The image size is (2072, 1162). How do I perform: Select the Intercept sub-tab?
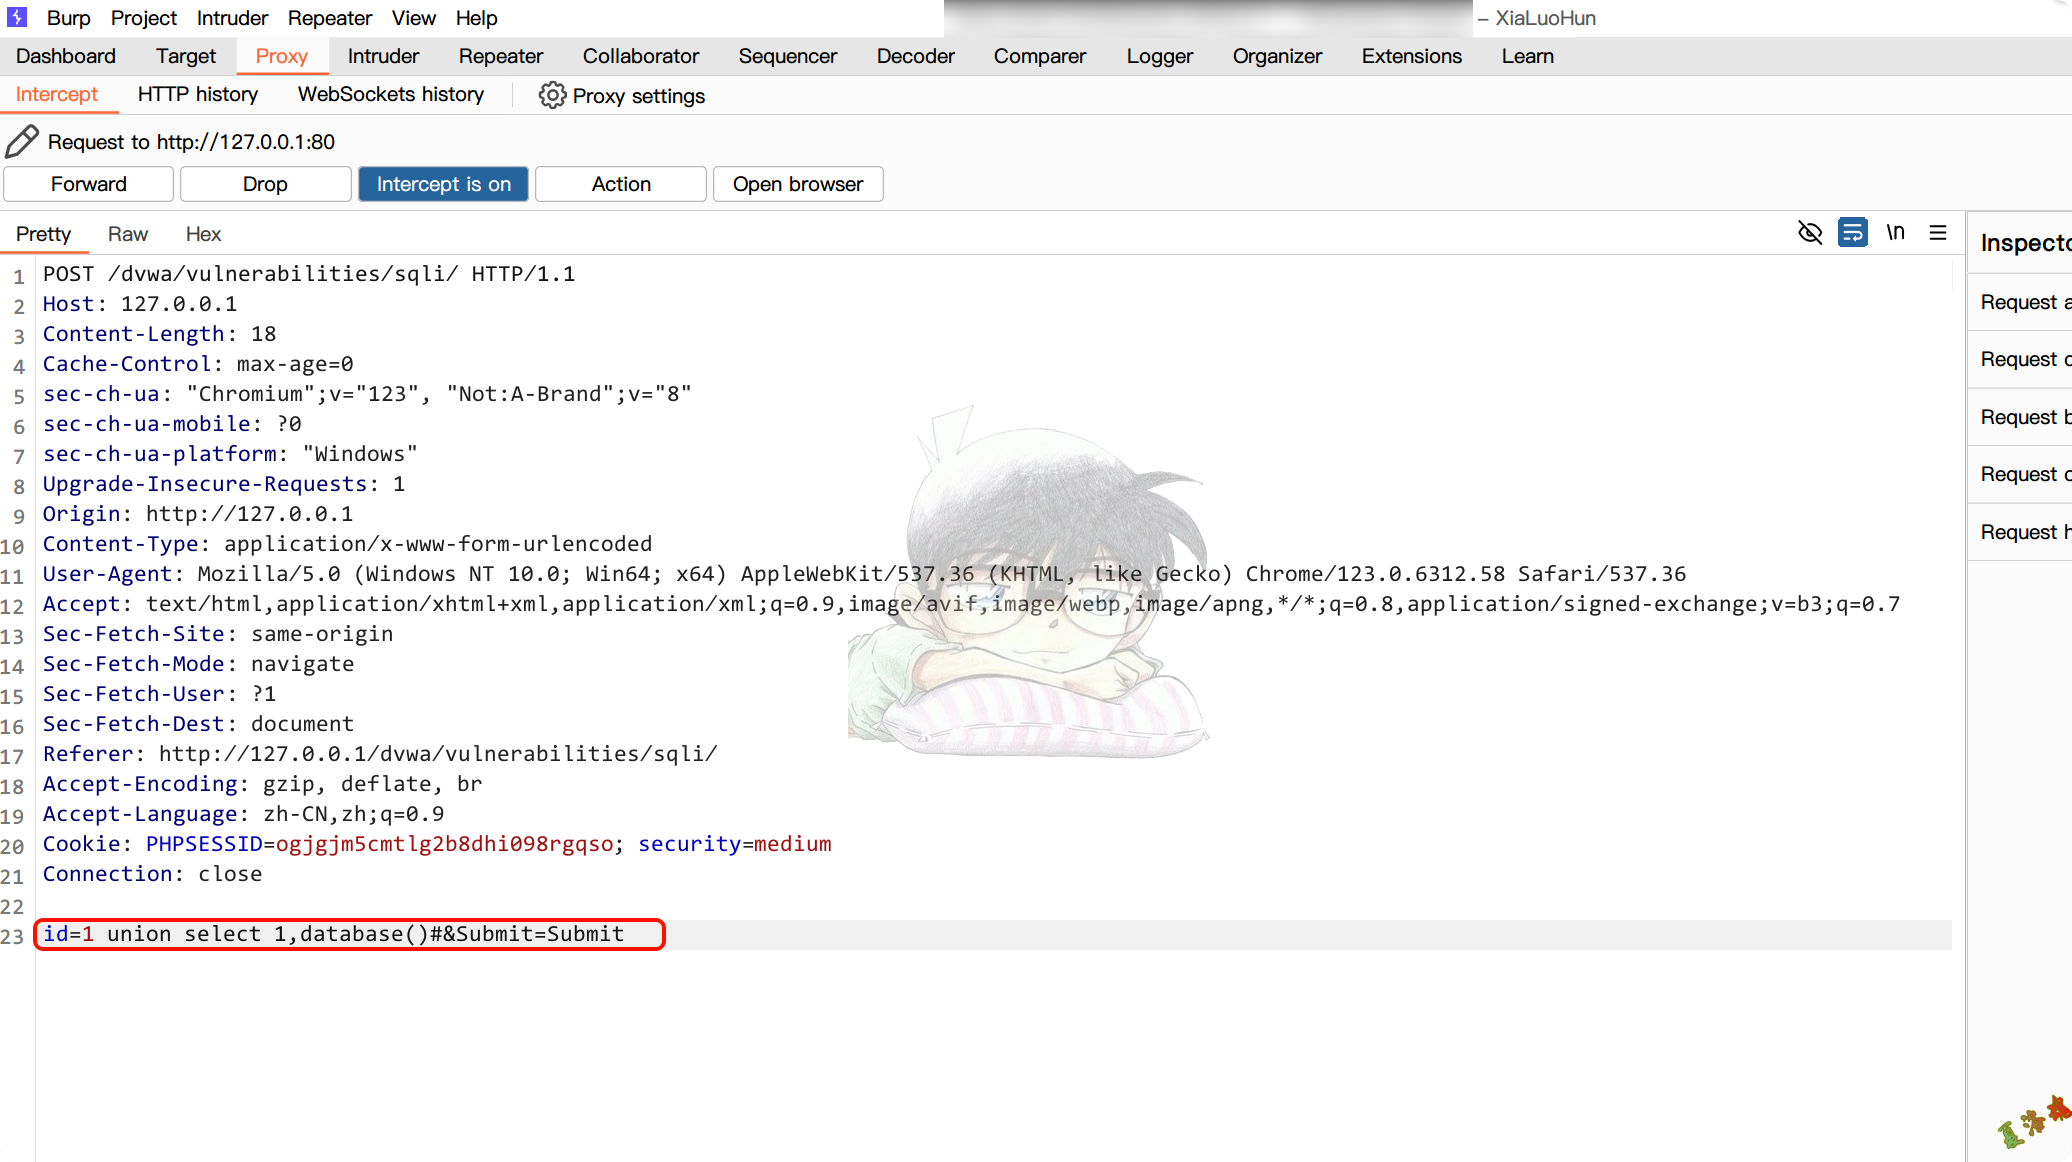57,94
